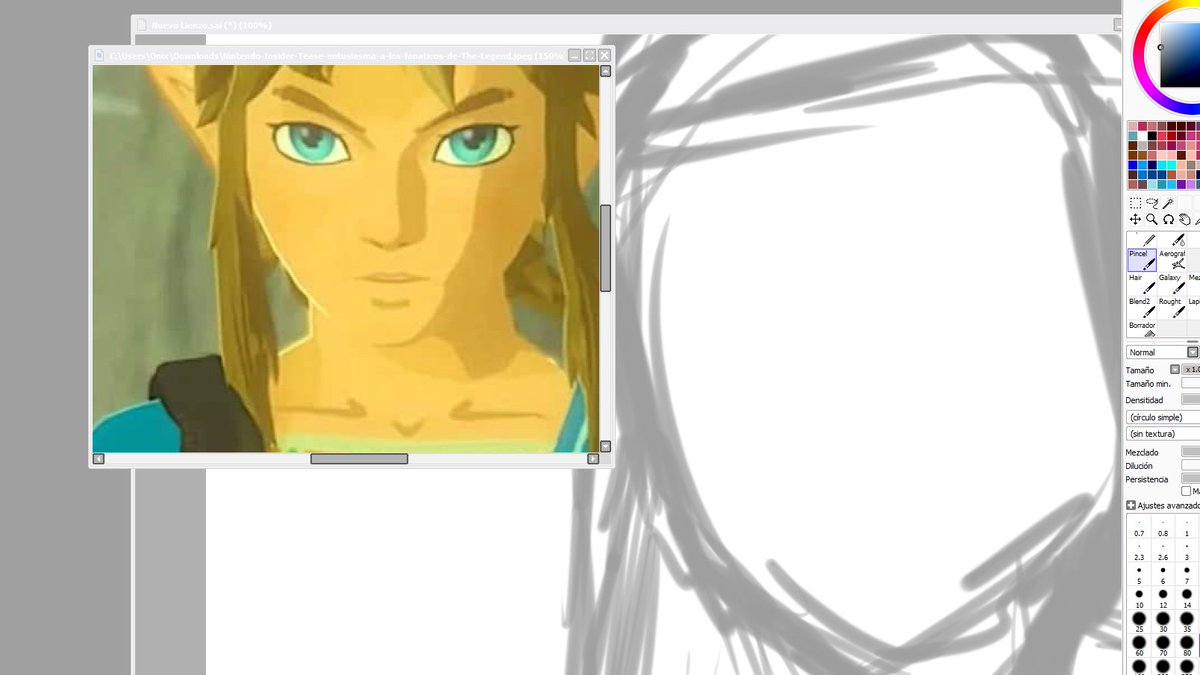Choose the Aerograf airbrush tool

click(1173, 260)
